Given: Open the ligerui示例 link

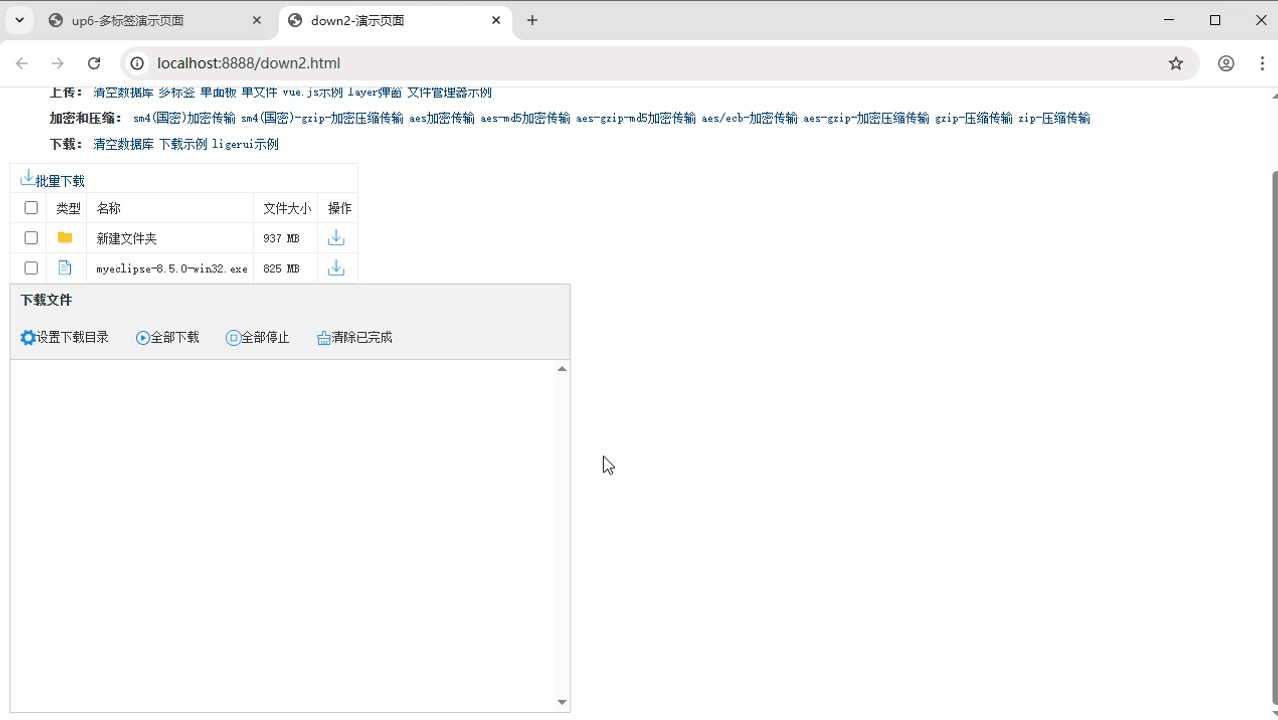Looking at the screenshot, I should (x=245, y=144).
